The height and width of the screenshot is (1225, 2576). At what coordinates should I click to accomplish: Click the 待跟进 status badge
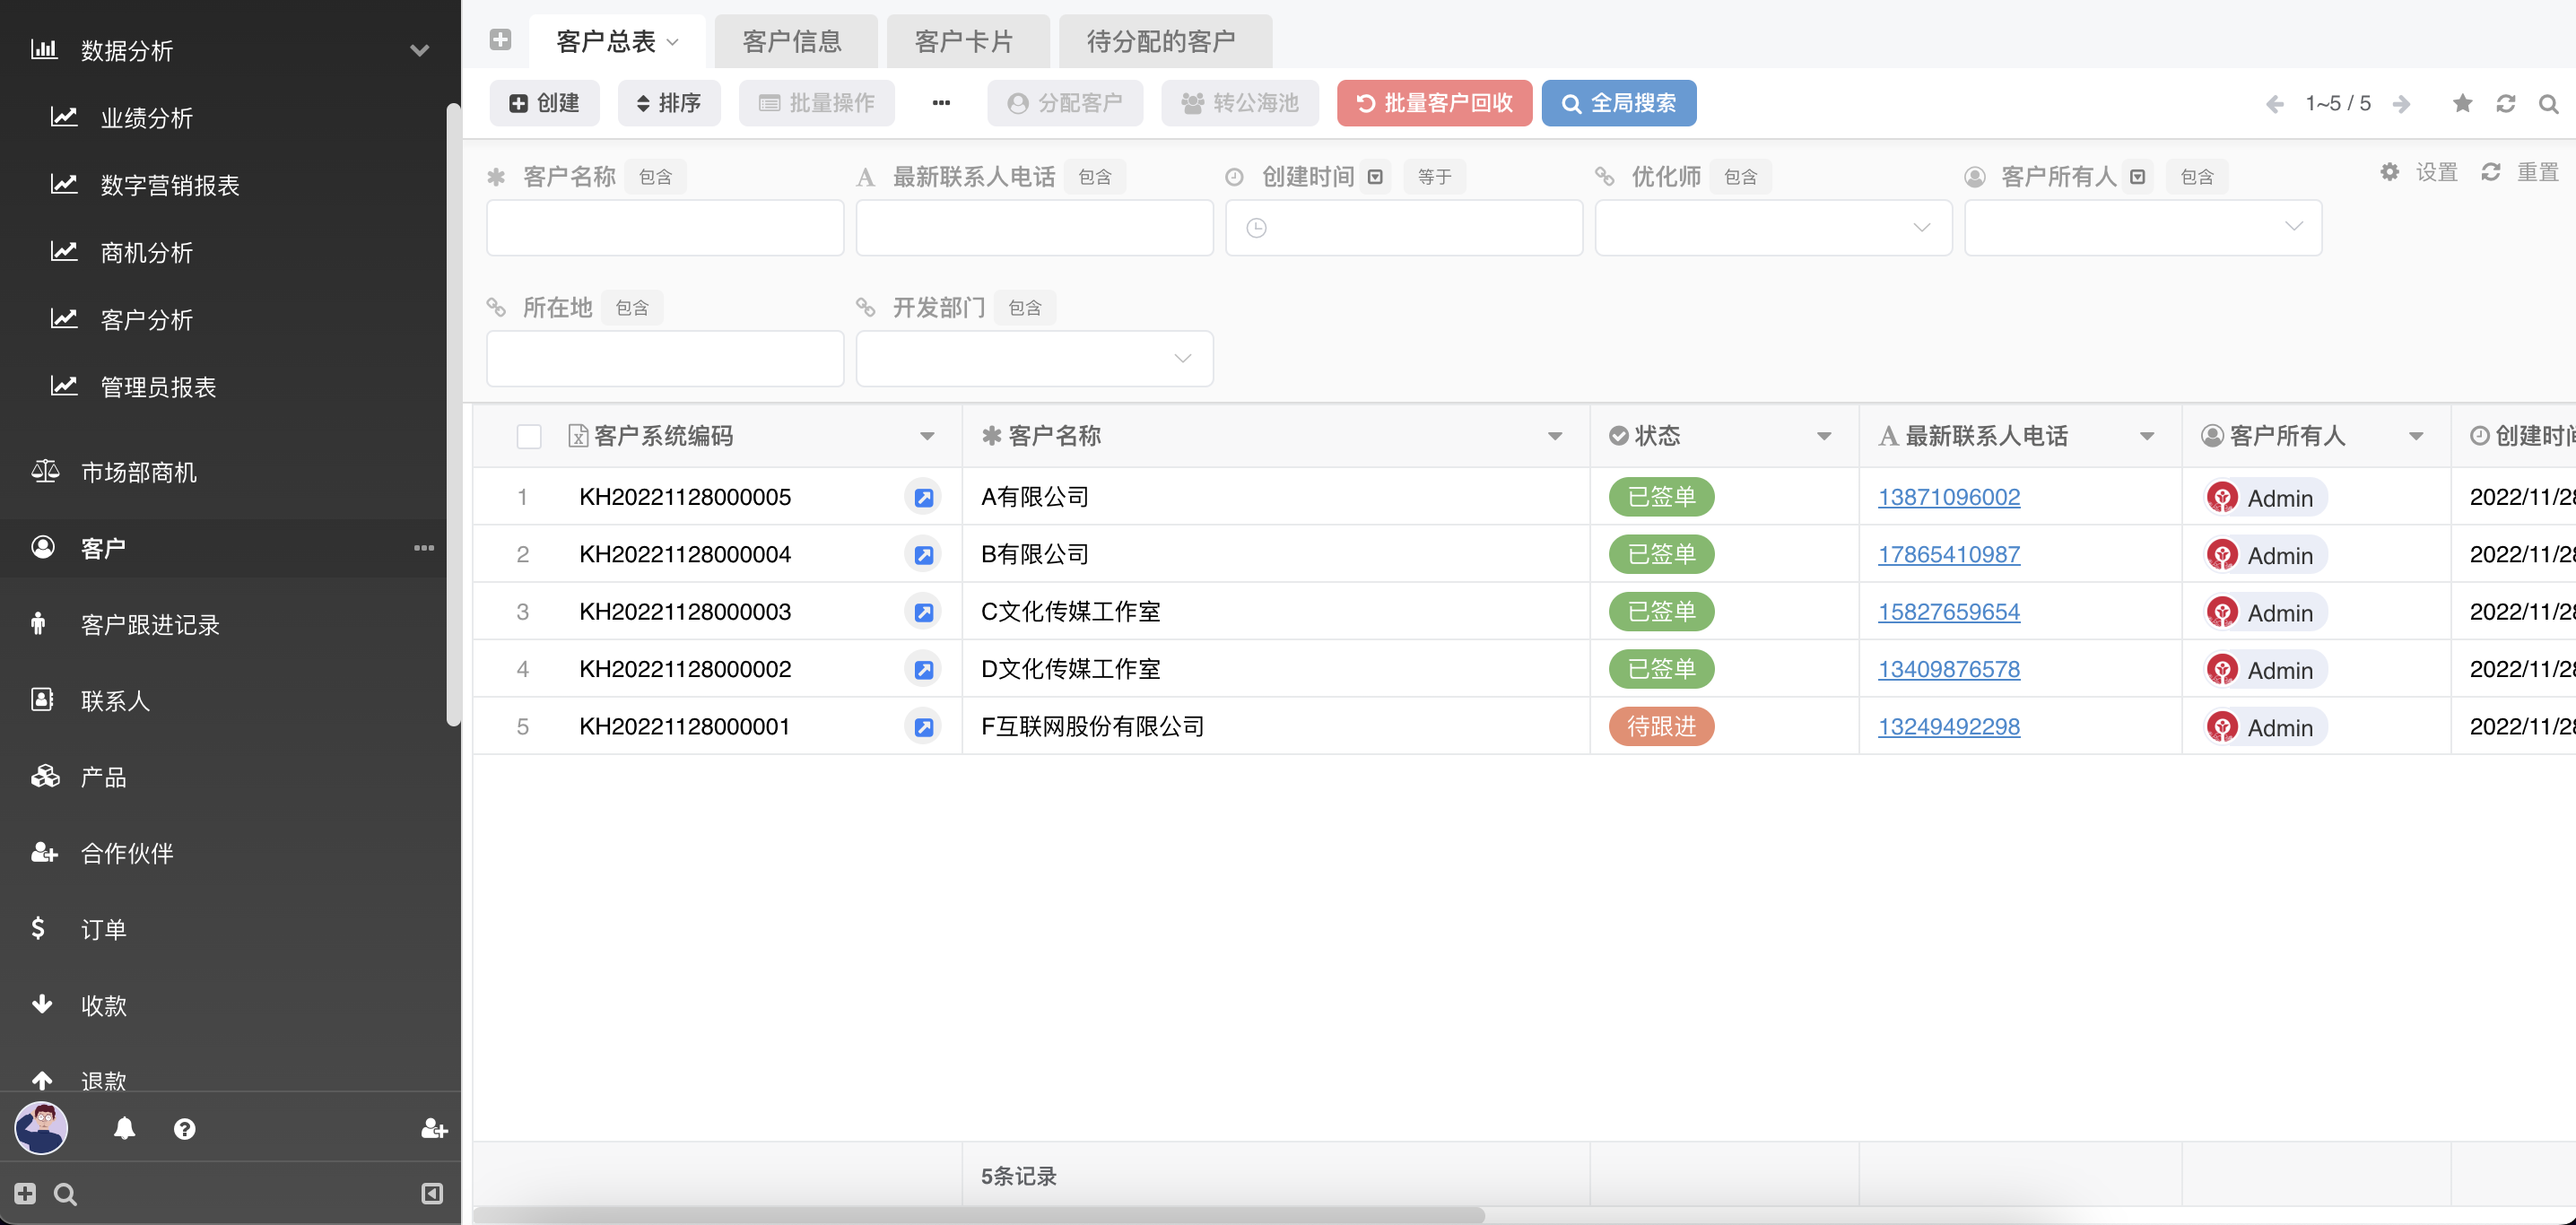pyautogui.click(x=1661, y=727)
